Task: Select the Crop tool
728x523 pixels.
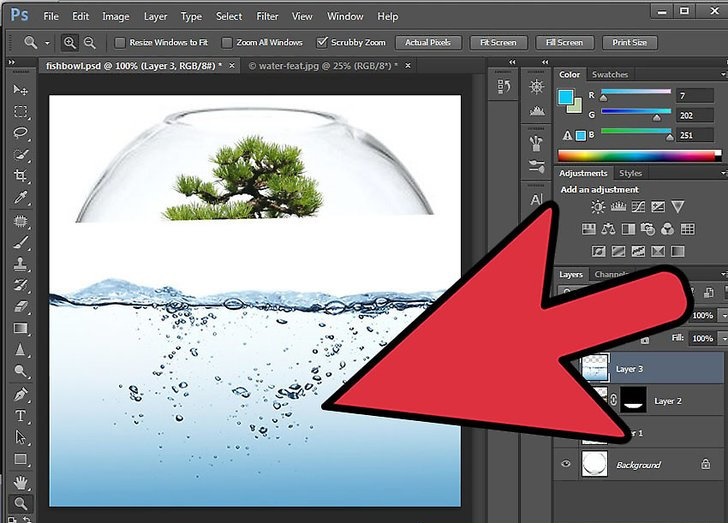Action: (20, 176)
